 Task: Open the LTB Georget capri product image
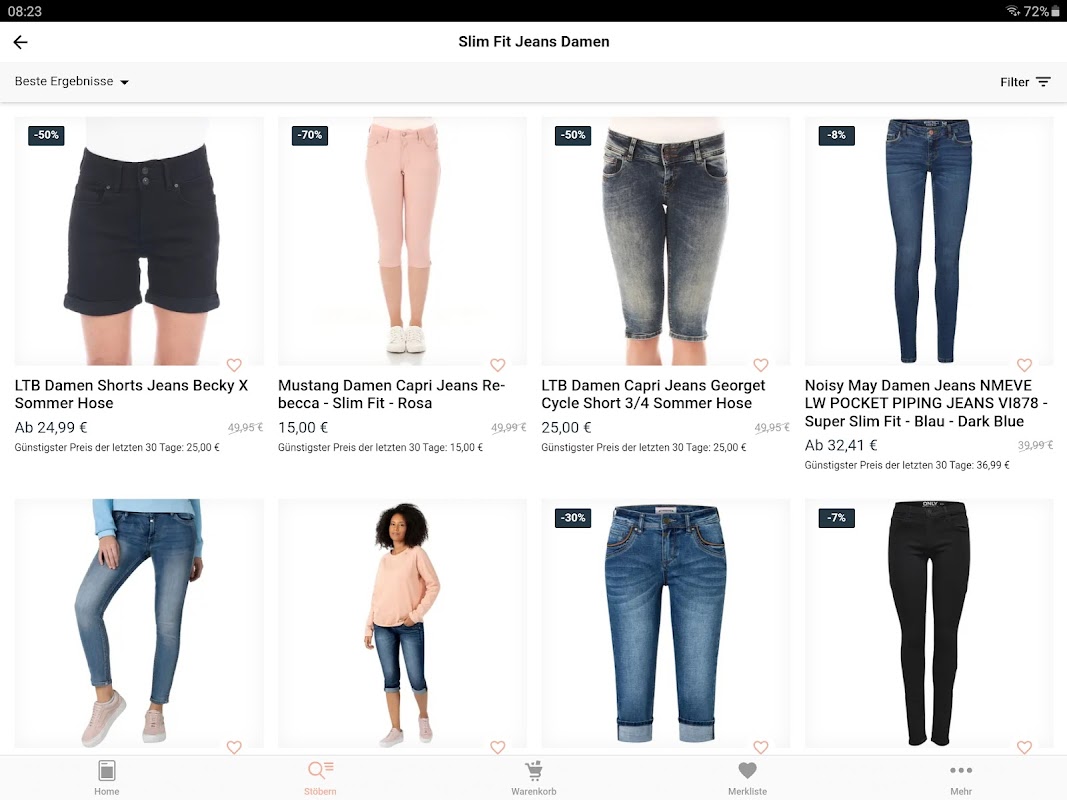[x=666, y=241]
